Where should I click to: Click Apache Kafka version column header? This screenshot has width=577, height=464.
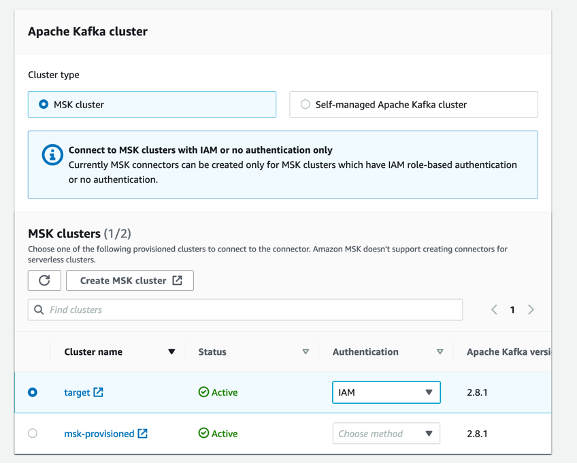click(x=509, y=352)
